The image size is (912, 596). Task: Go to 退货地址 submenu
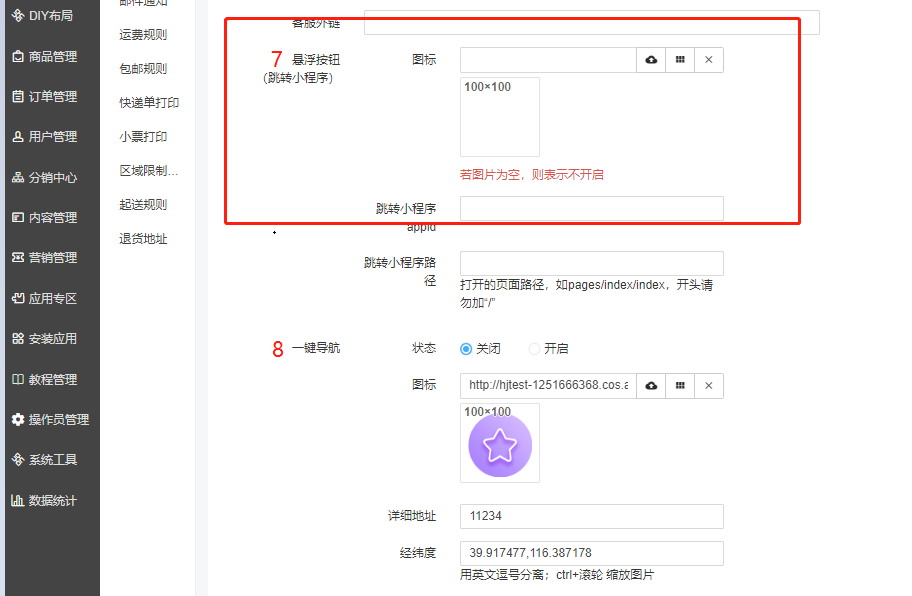[x=143, y=239]
